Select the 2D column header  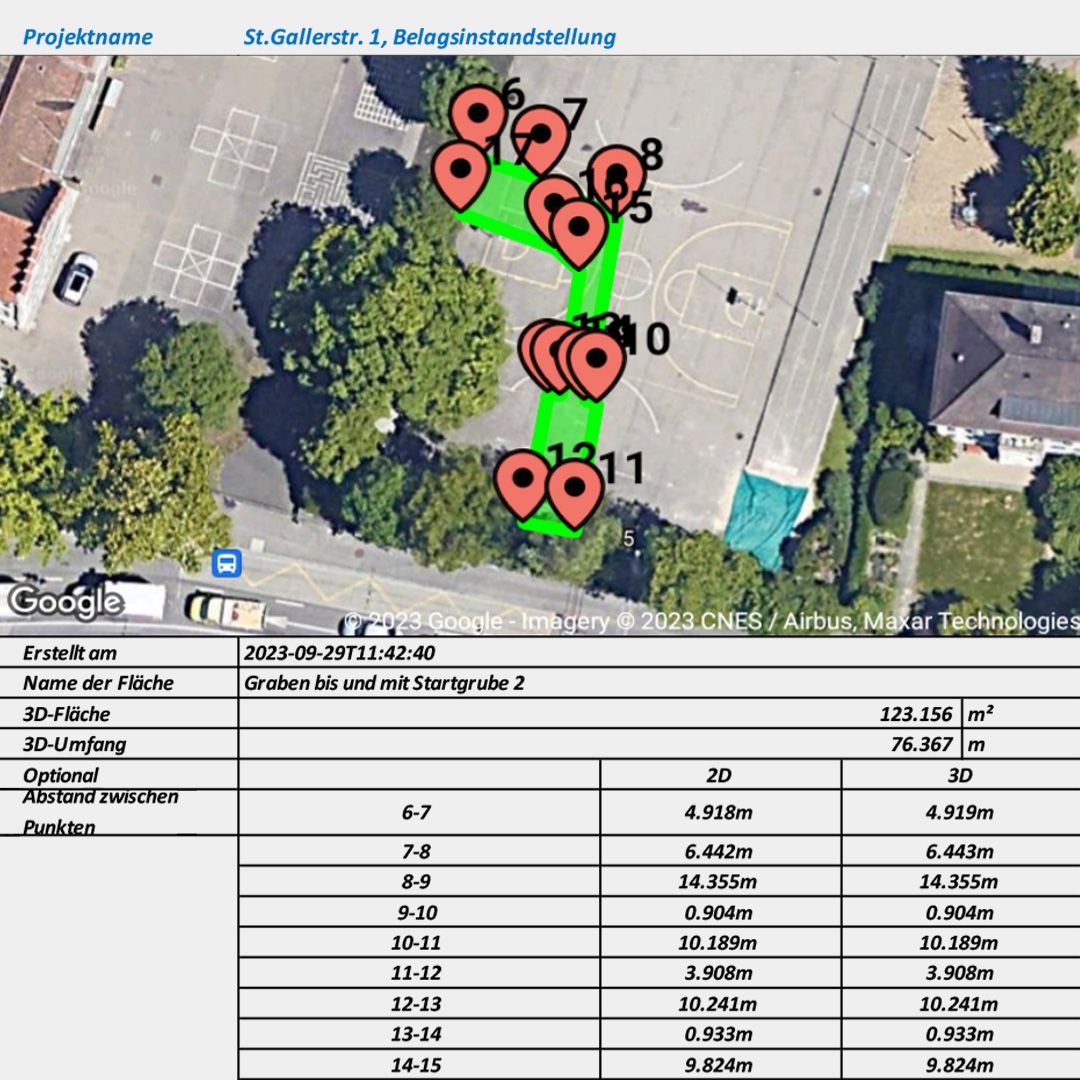(720, 775)
